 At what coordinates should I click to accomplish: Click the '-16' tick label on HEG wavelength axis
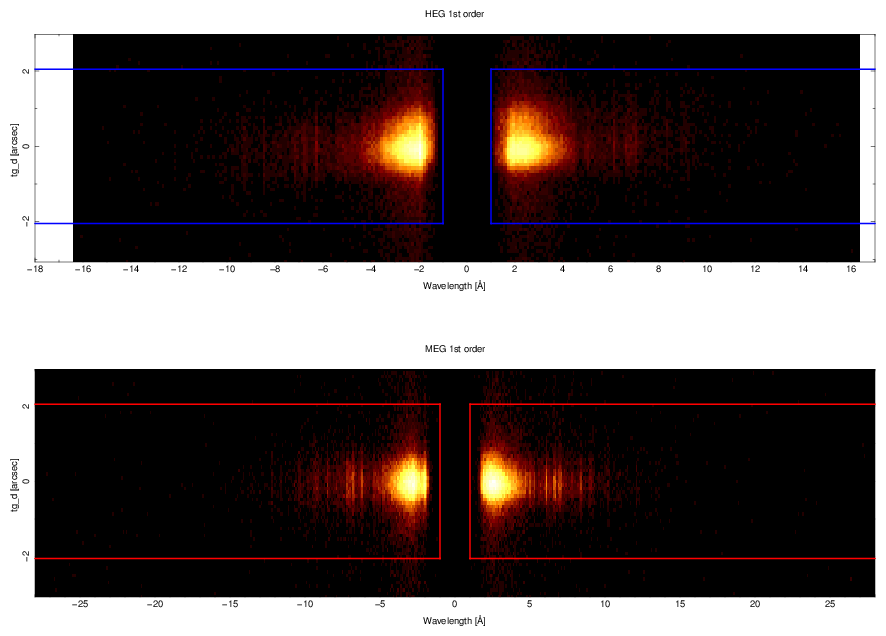click(83, 269)
